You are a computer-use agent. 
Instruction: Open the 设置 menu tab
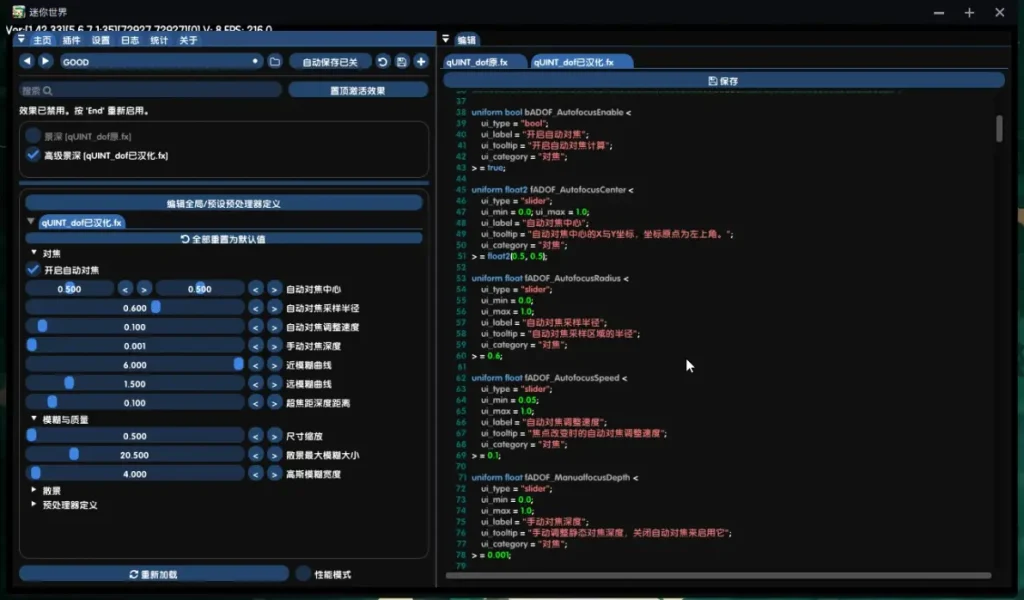pos(101,41)
